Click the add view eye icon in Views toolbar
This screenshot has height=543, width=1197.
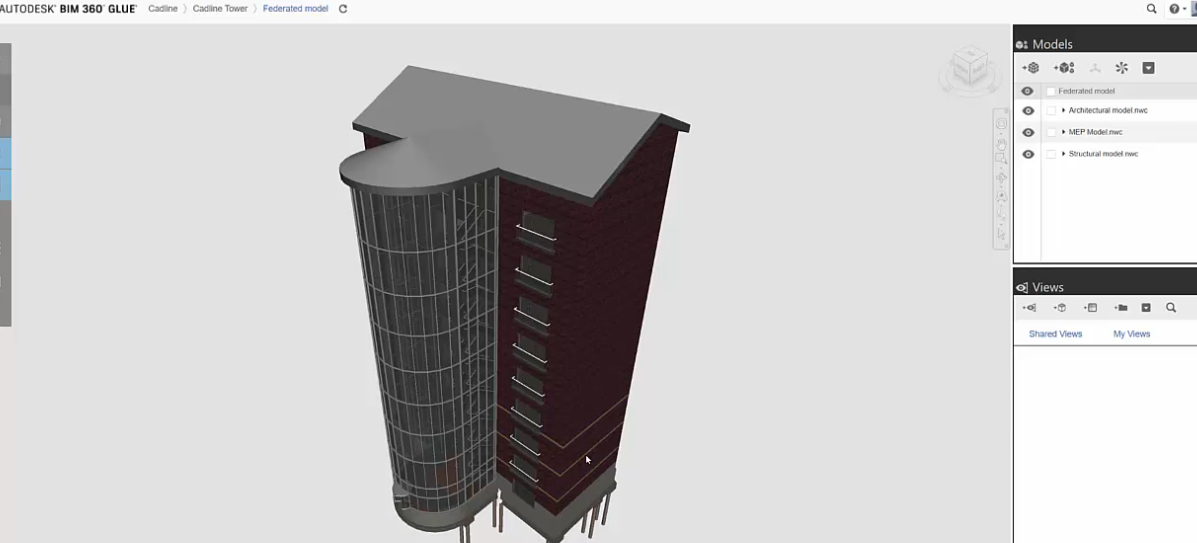[x=1029, y=308]
